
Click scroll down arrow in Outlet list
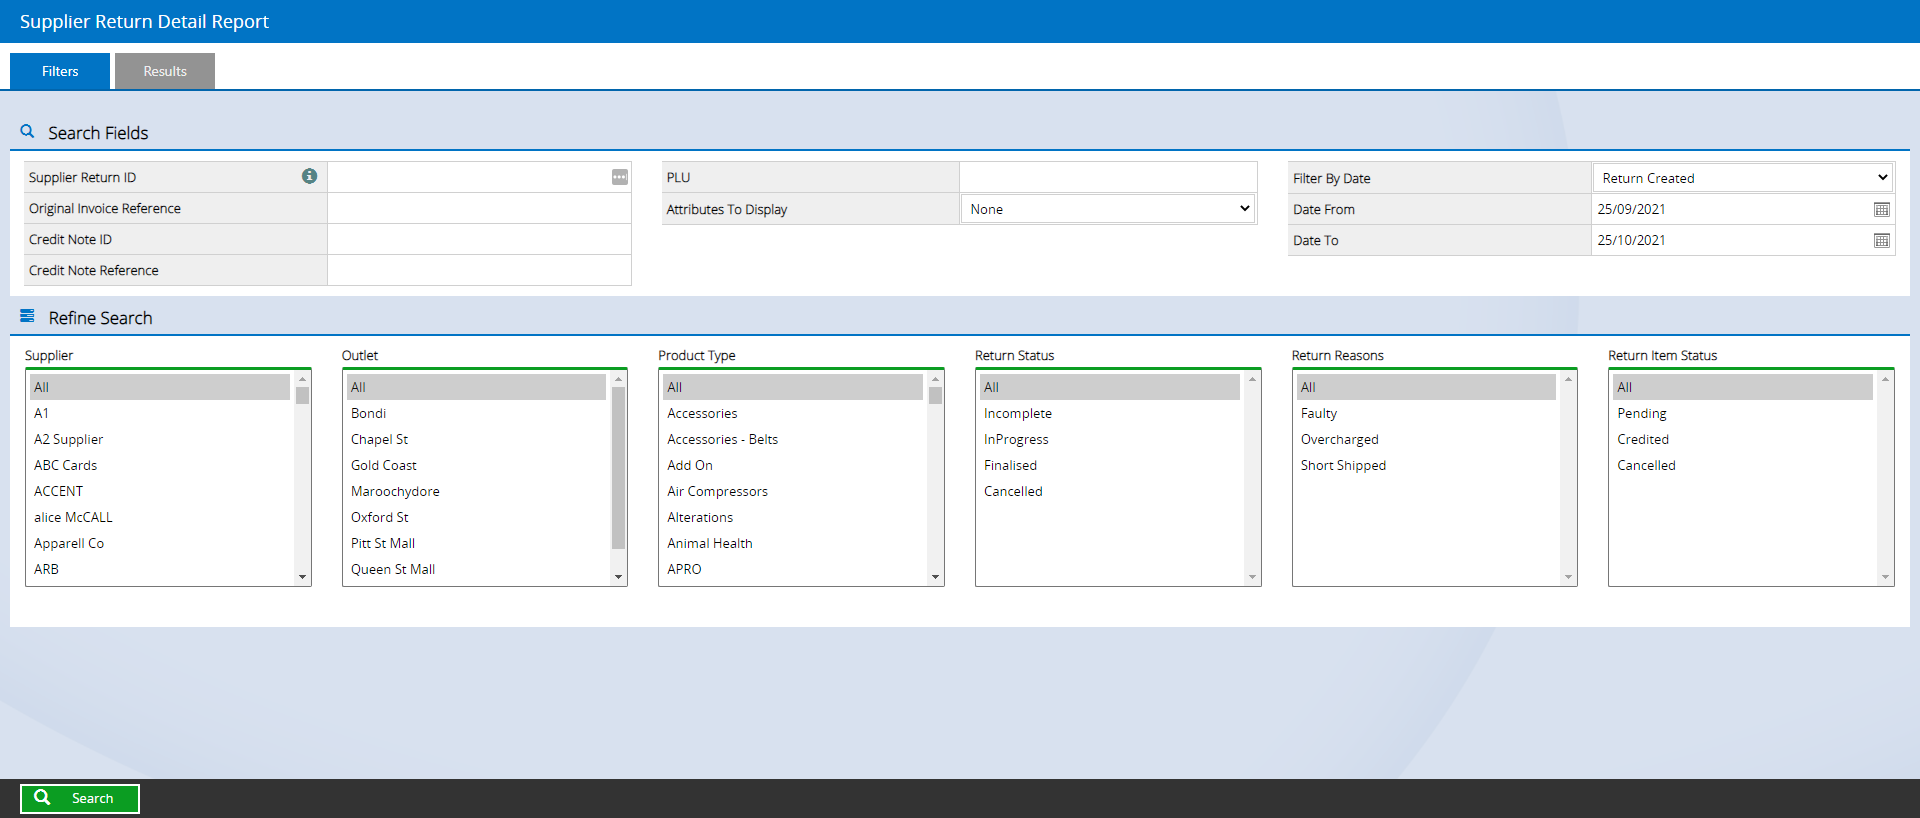point(618,577)
